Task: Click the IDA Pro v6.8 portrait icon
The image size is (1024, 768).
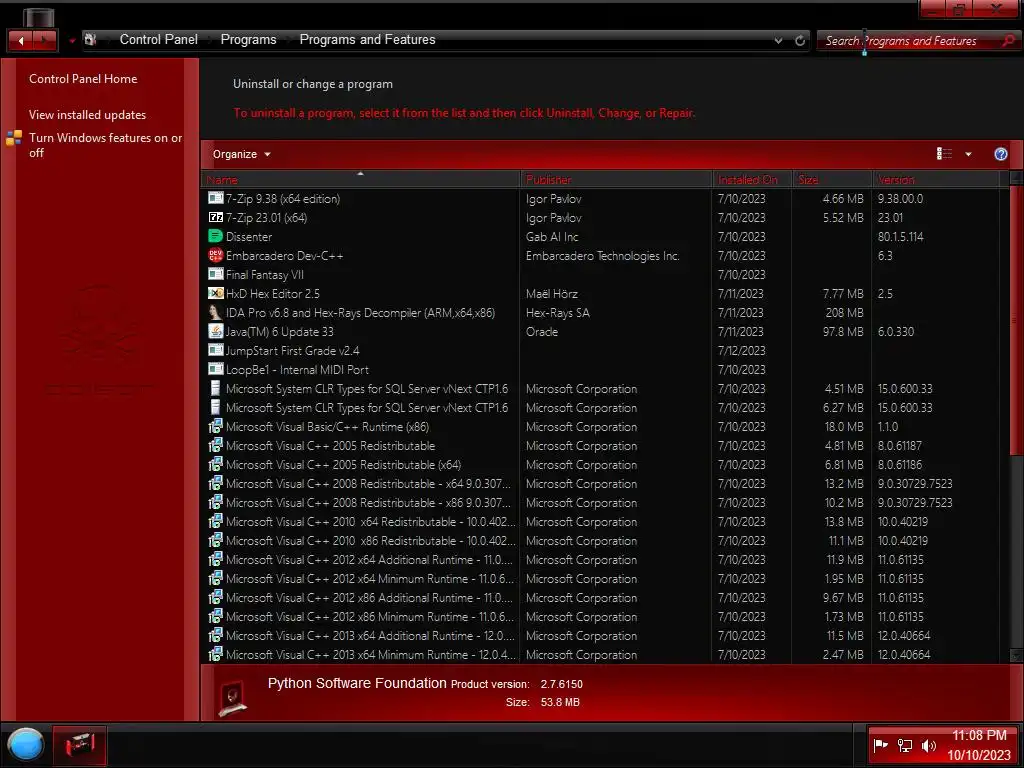Action: point(216,312)
